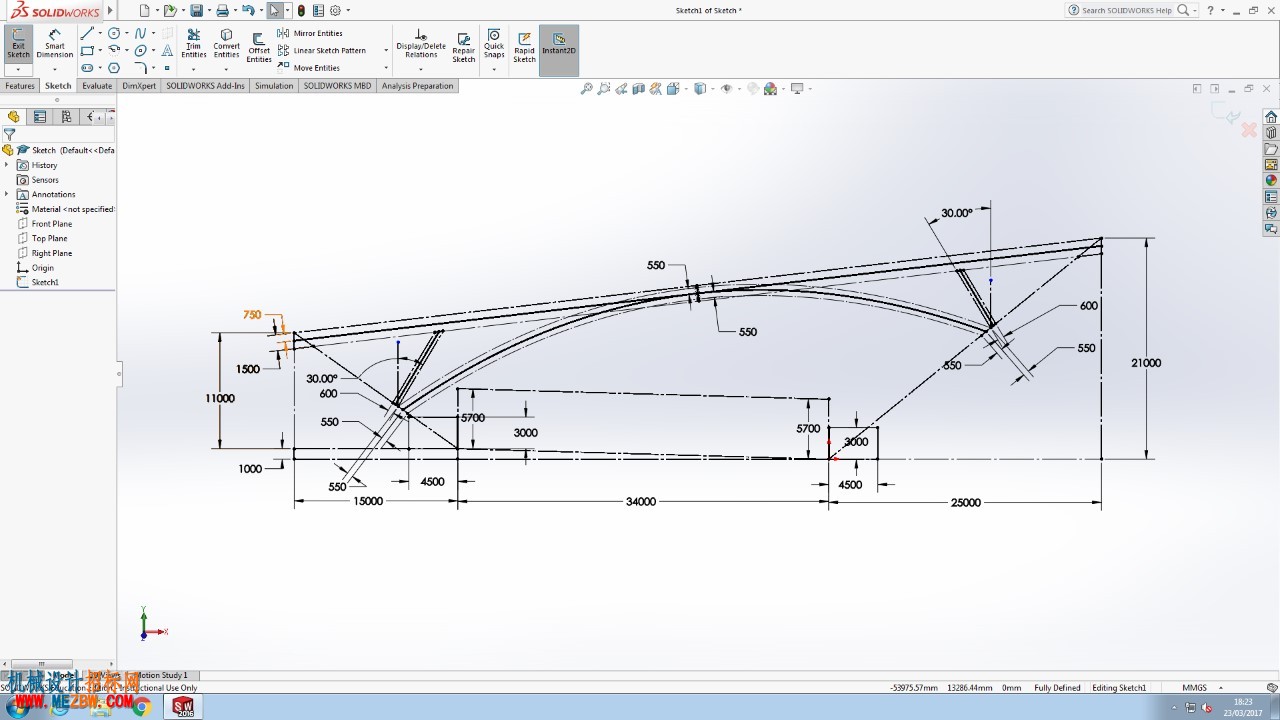Select the Smart Dimension tool
Viewport: 1280px width, 720px height.
(x=55, y=44)
